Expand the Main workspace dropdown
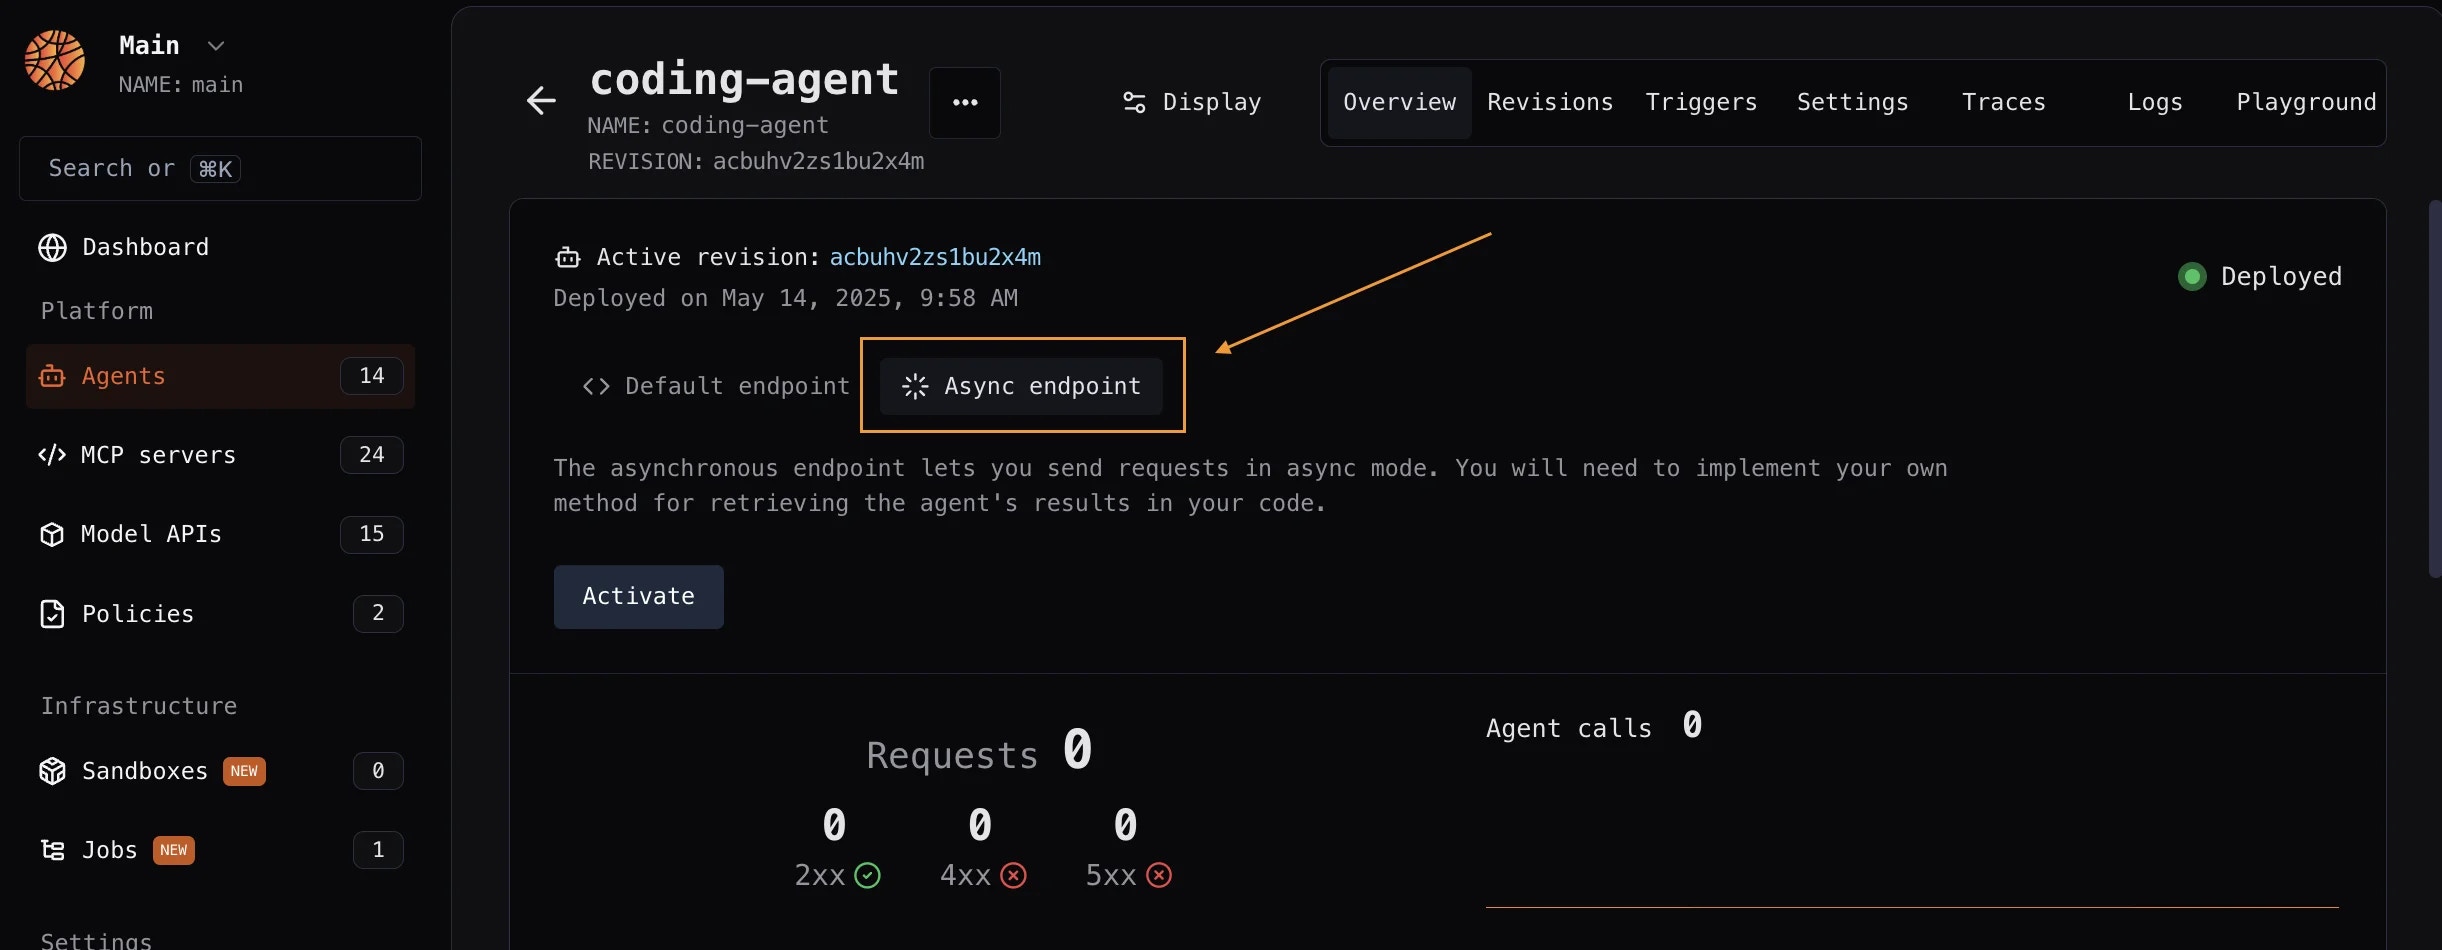Image resolution: width=2442 pixels, height=950 pixels. [x=216, y=45]
